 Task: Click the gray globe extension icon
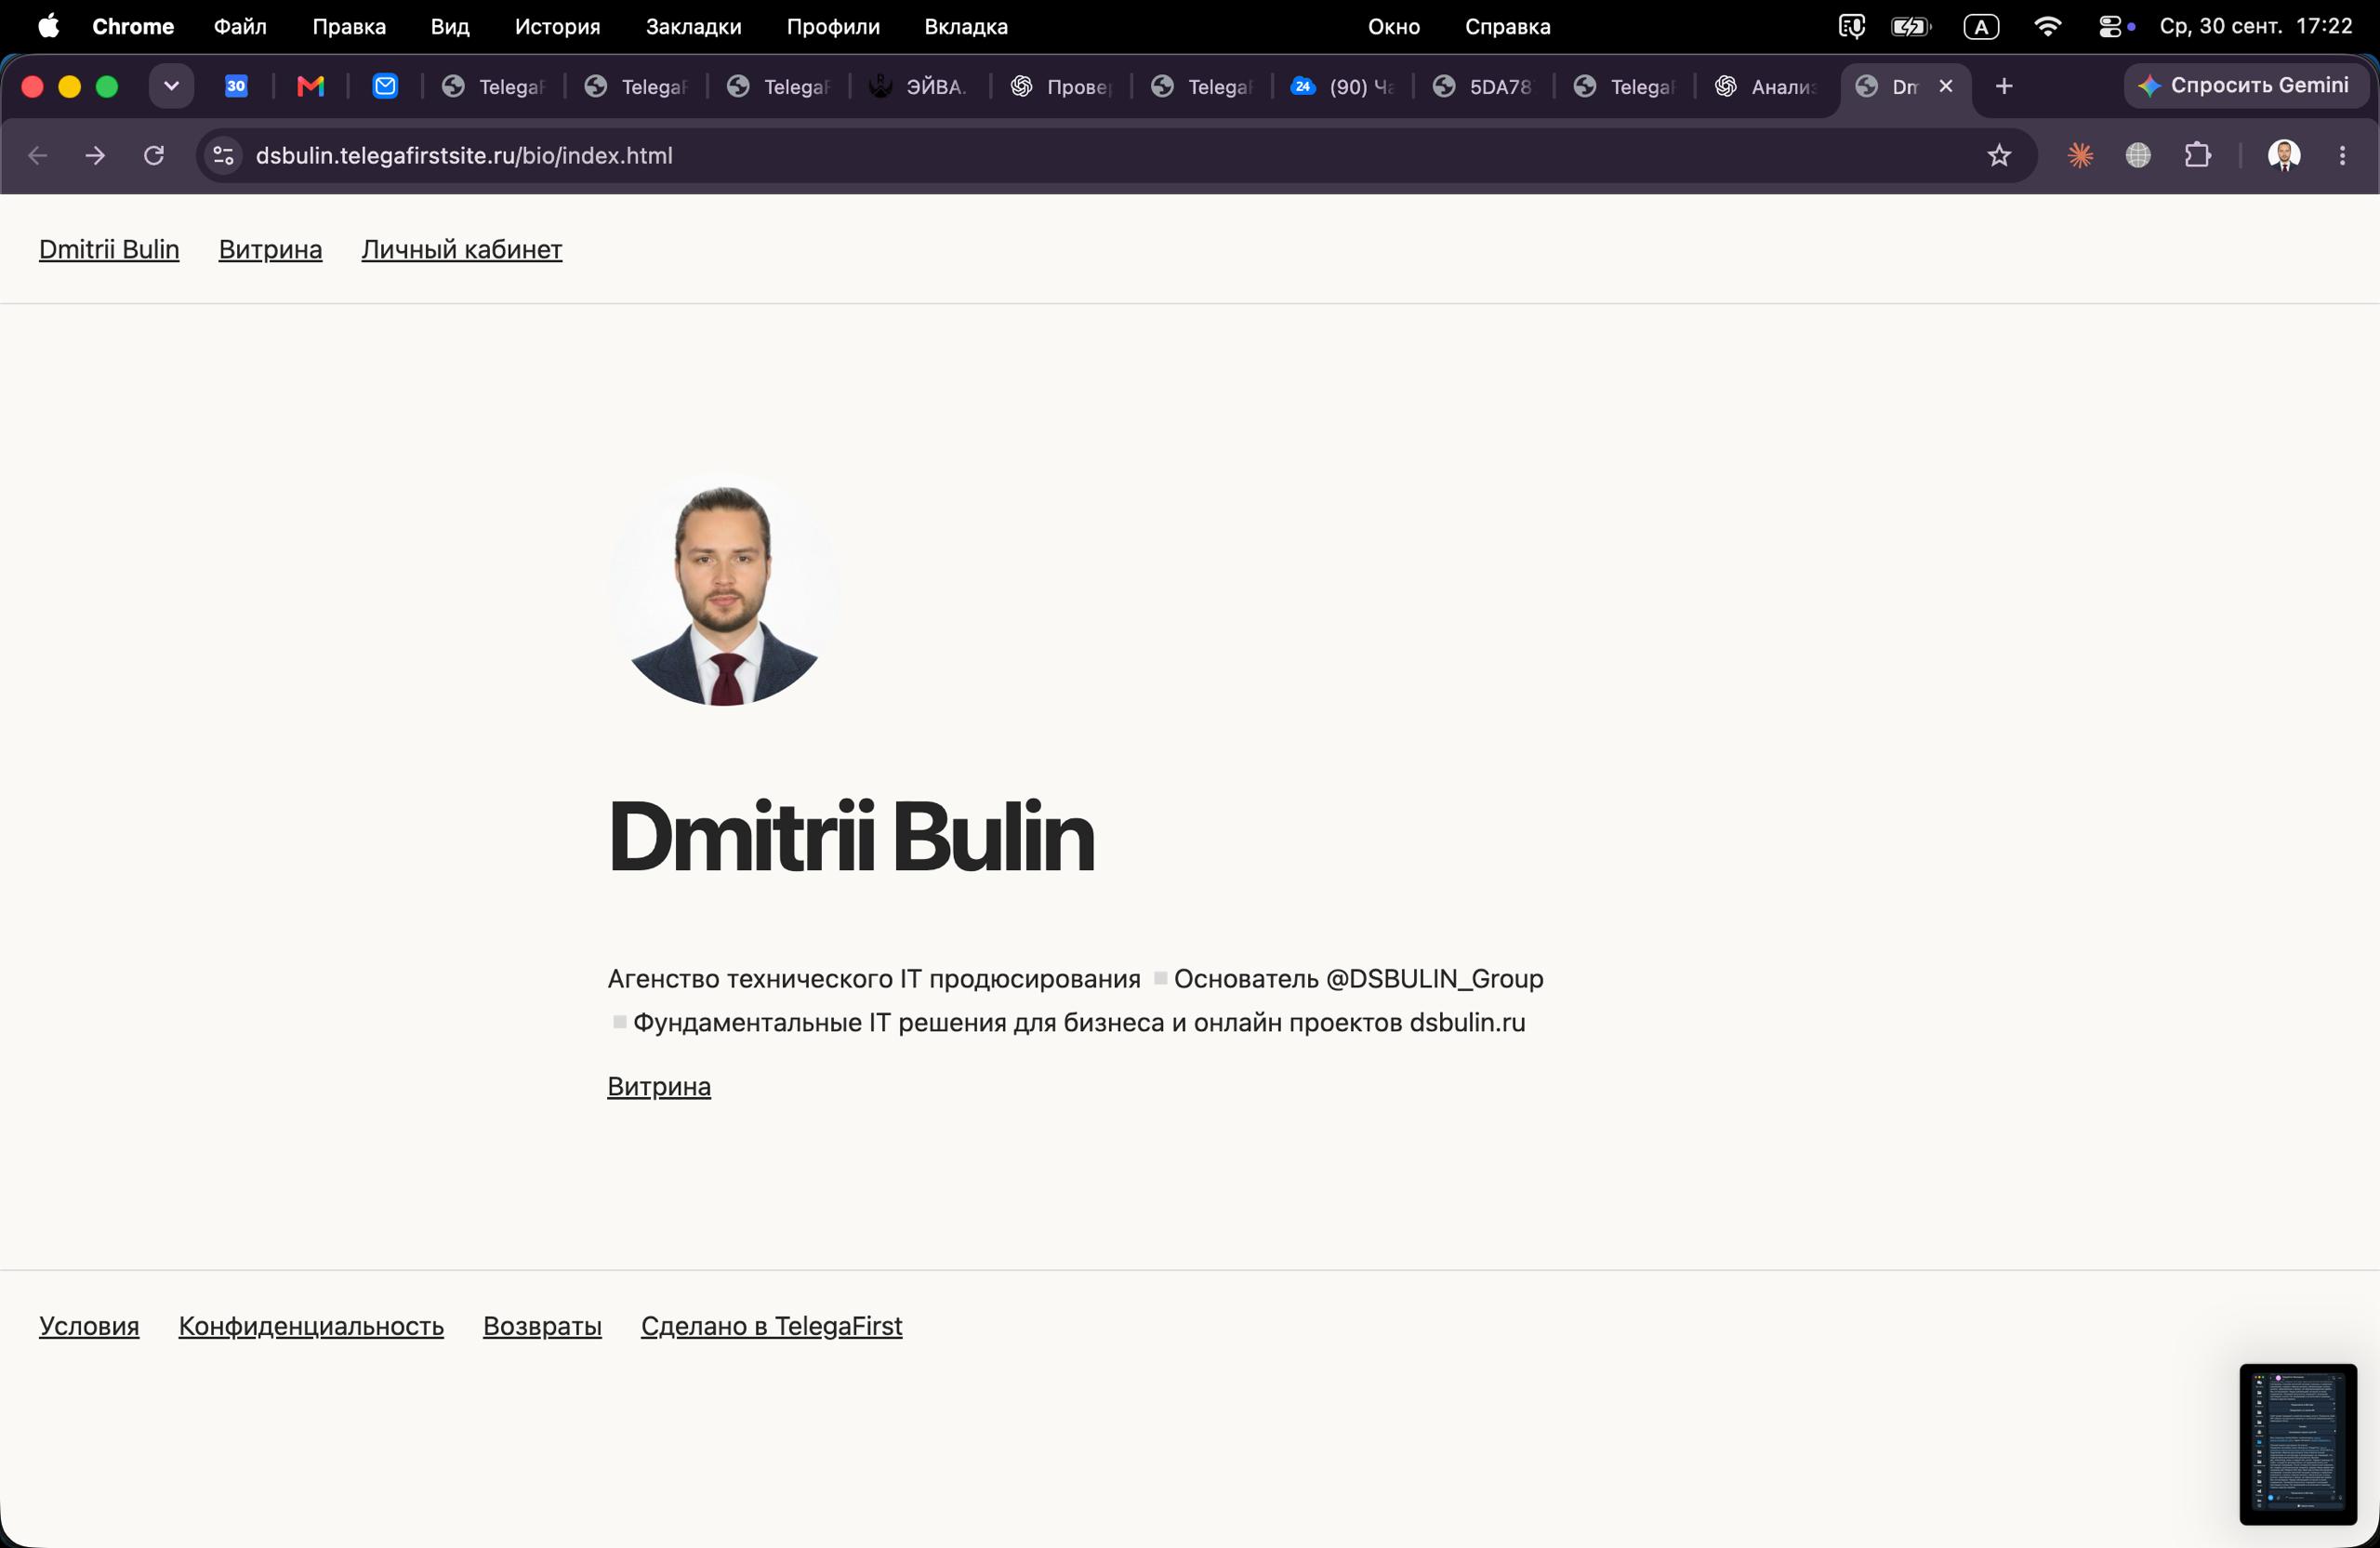(2138, 156)
